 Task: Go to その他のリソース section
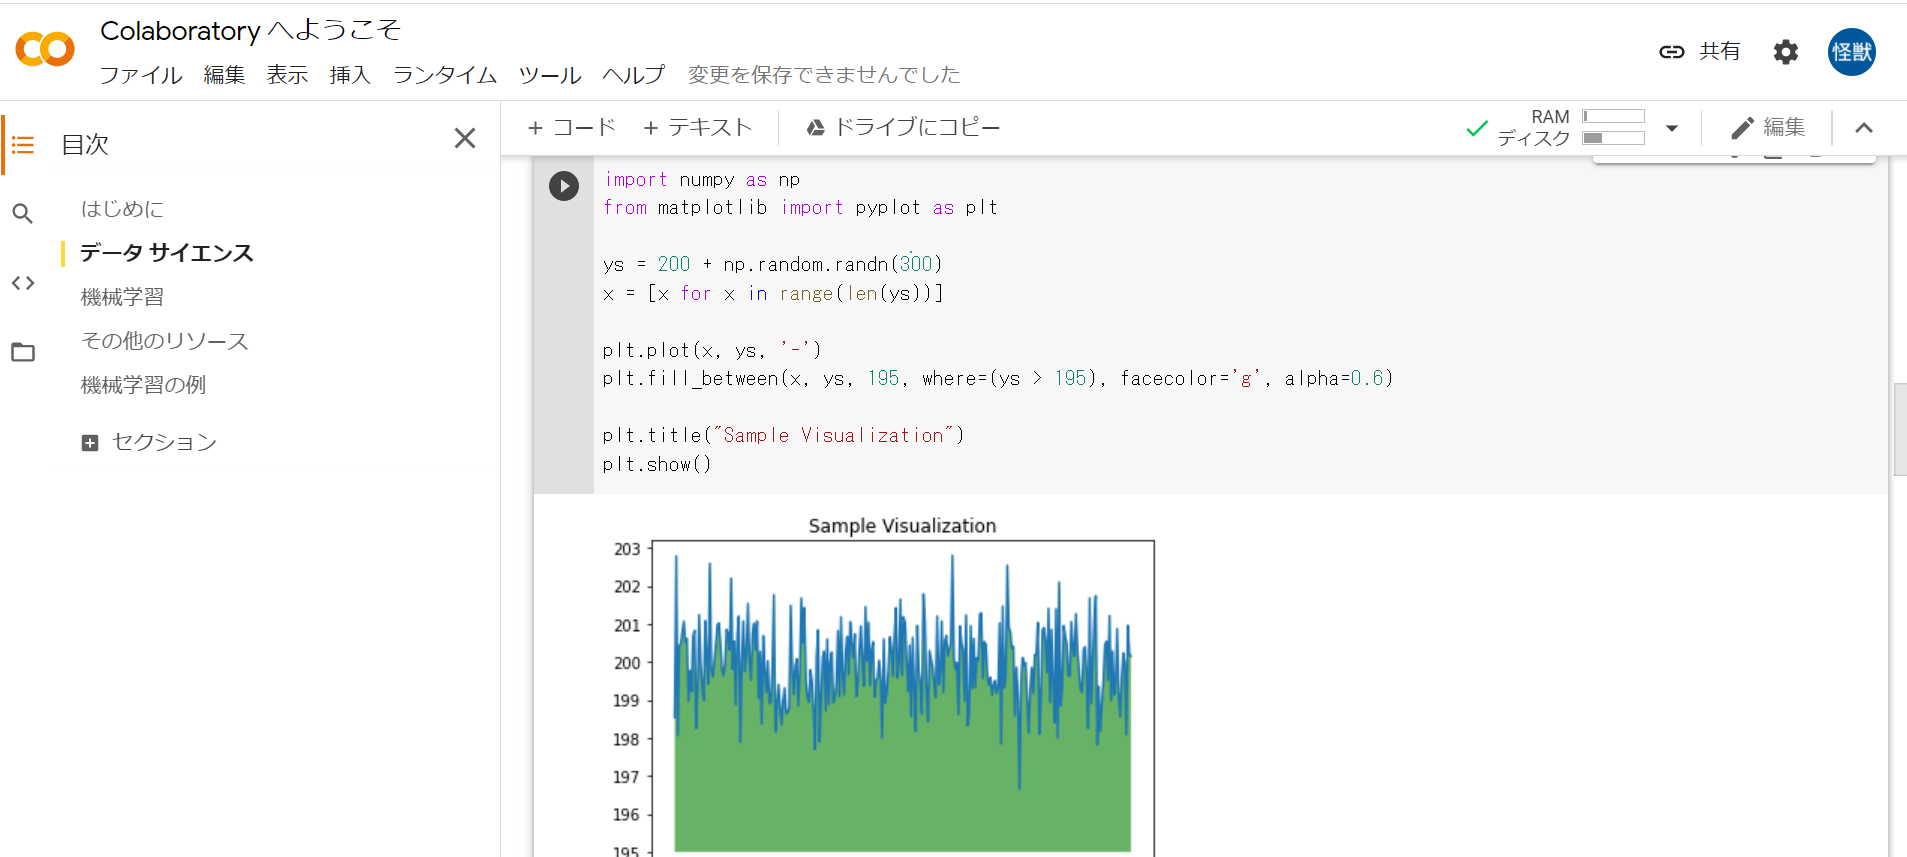tap(165, 341)
